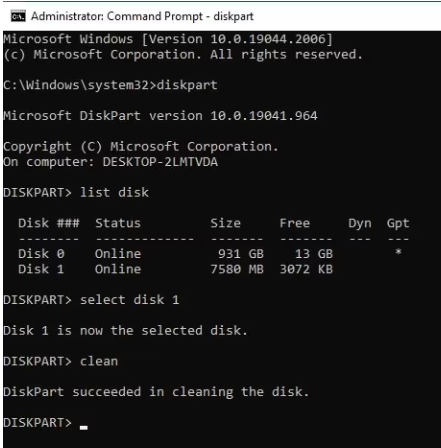Click the "Disk 1" row label
441x448 pixels.
pyautogui.click(x=41, y=269)
